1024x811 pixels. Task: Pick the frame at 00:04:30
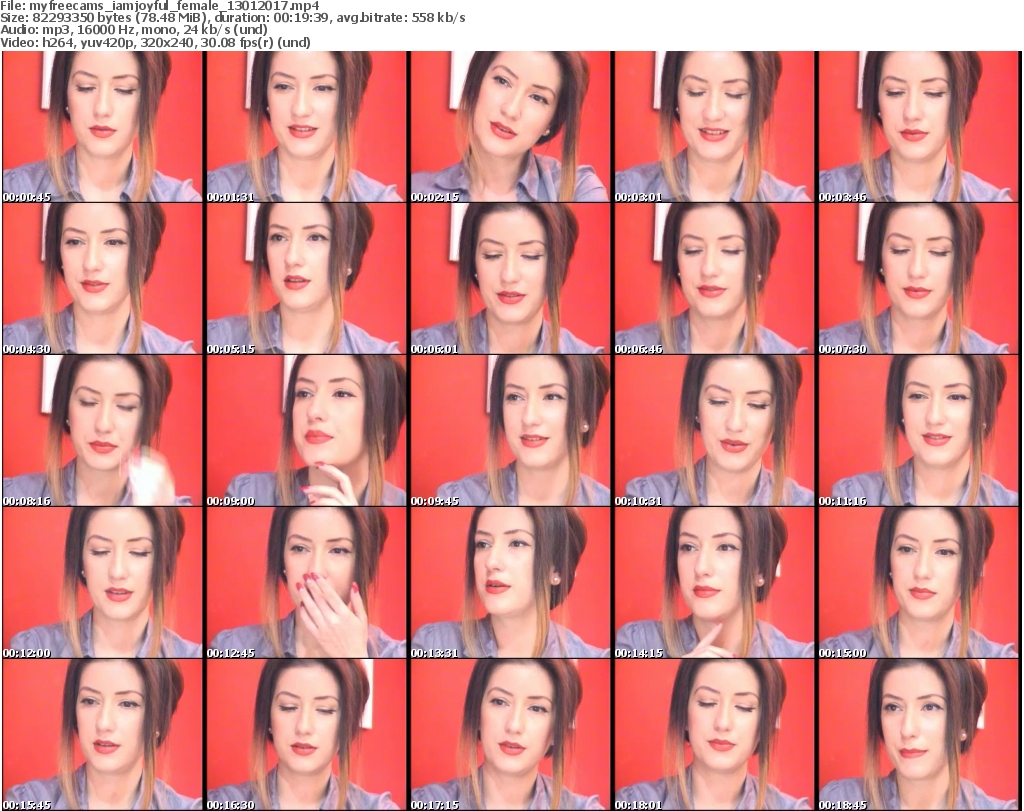pyautogui.click(x=103, y=279)
